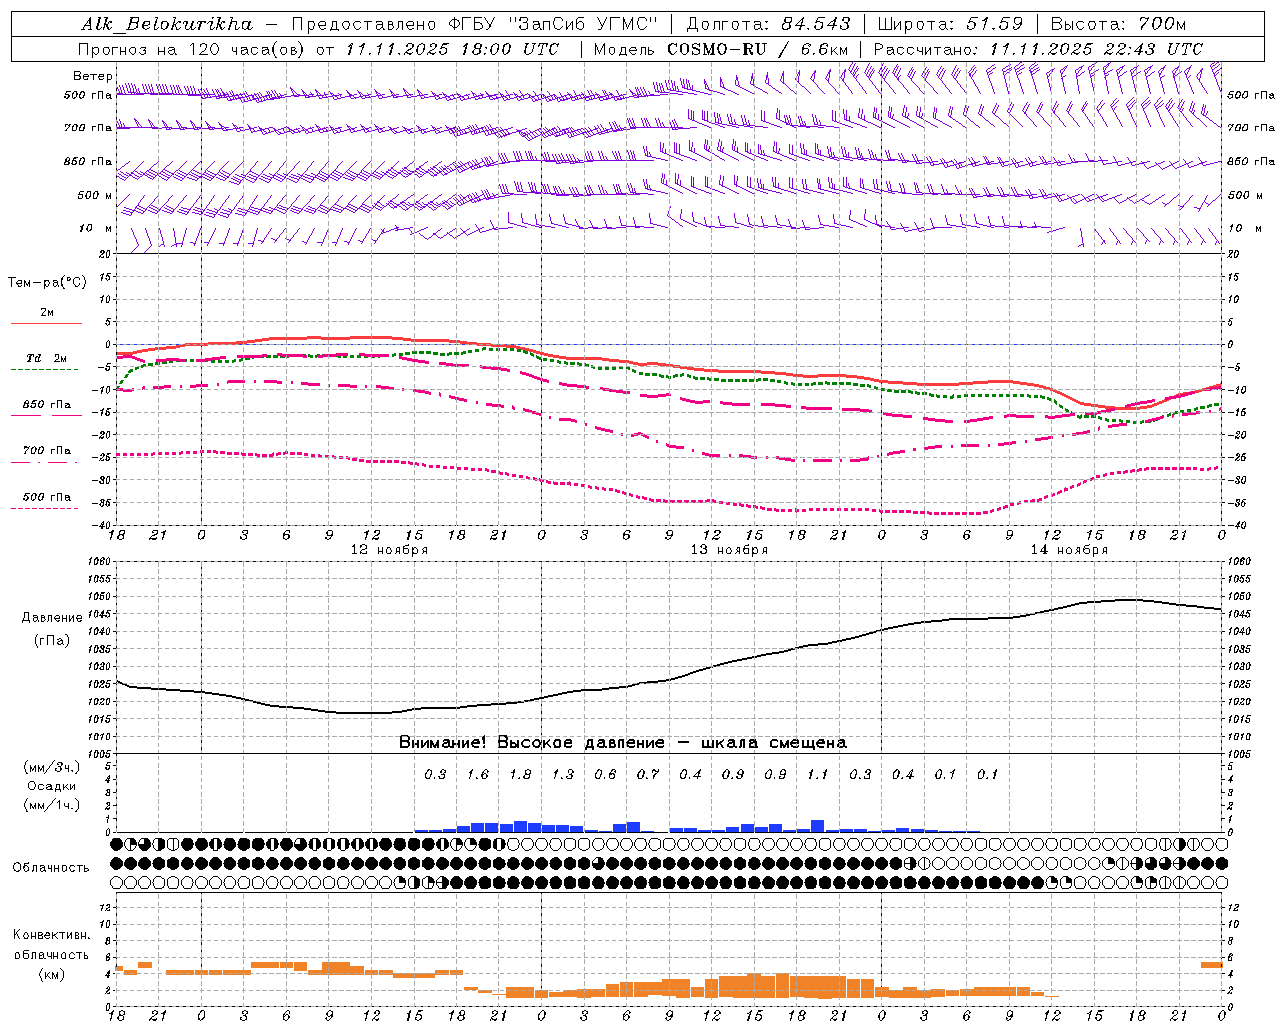Click the (мм/3ч.) precipitation unit label
The width and height of the screenshot is (1280, 1024).
pyautogui.click(x=52, y=767)
